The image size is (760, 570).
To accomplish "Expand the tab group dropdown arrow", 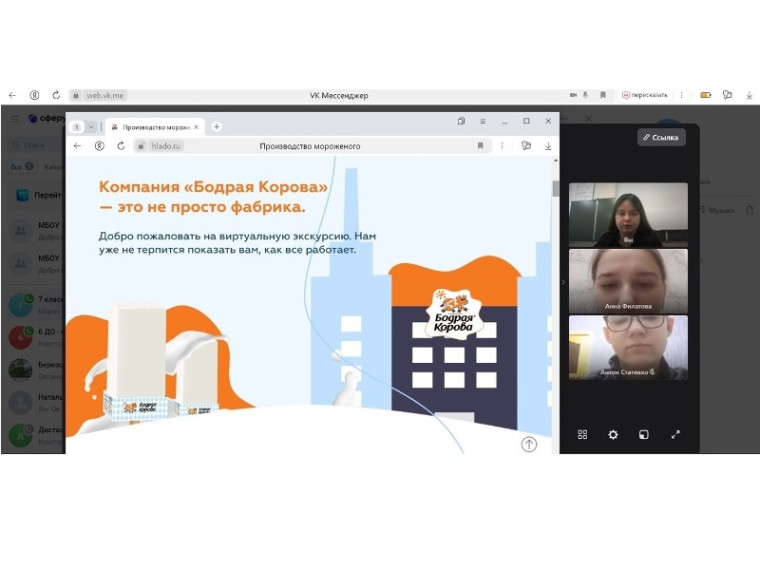I will (x=91, y=127).
